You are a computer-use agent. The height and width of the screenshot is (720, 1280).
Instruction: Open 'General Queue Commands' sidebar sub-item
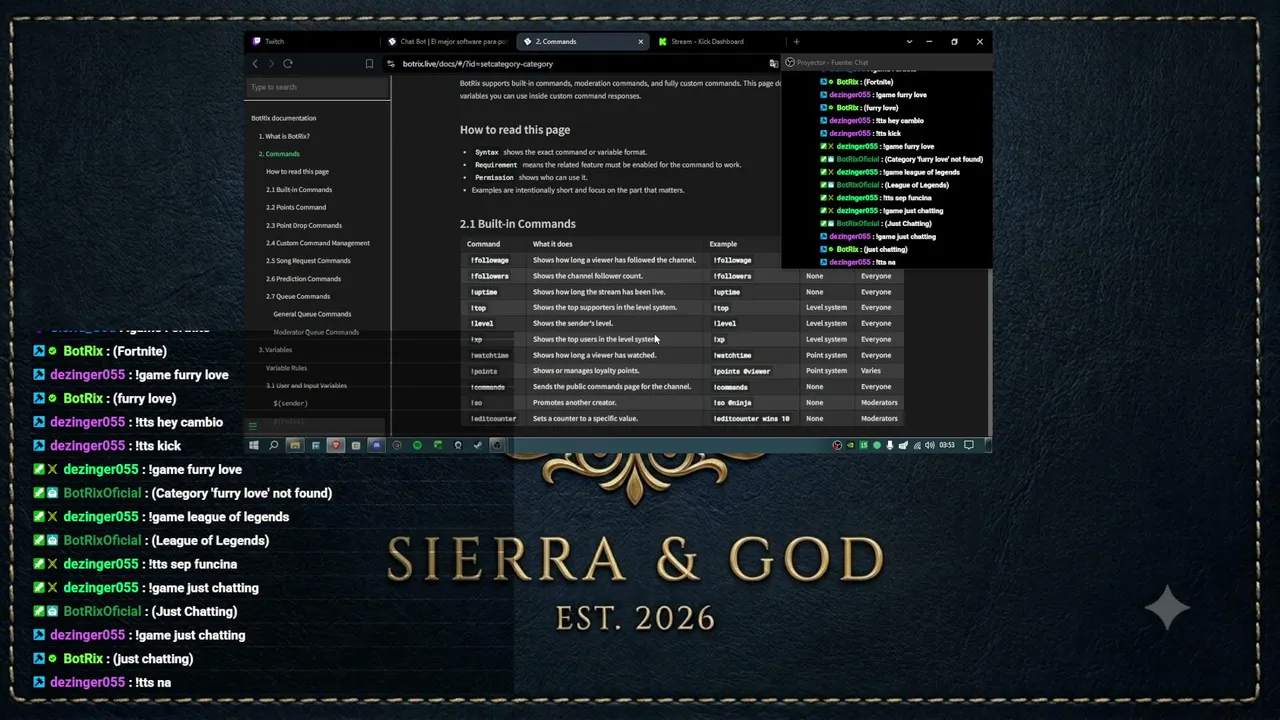pos(312,314)
